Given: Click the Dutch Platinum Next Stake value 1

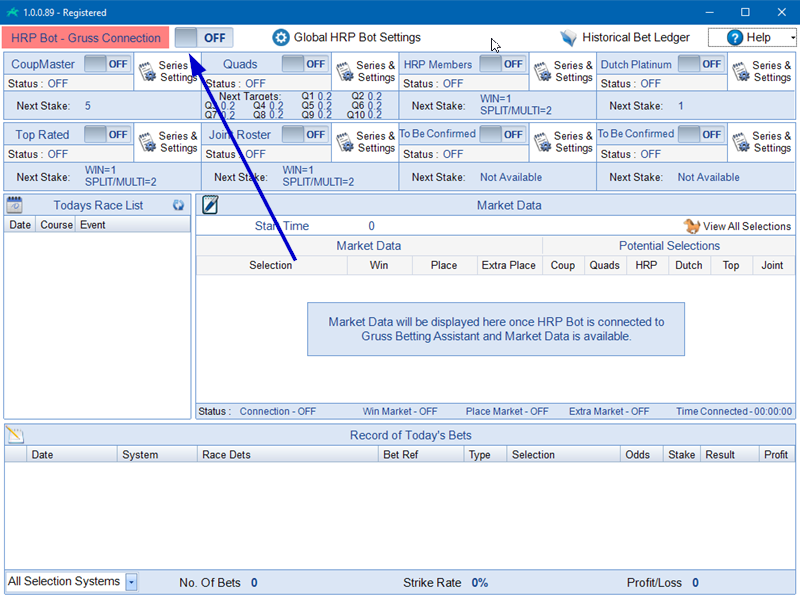Looking at the screenshot, I should pyautogui.click(x=681, y=106).
